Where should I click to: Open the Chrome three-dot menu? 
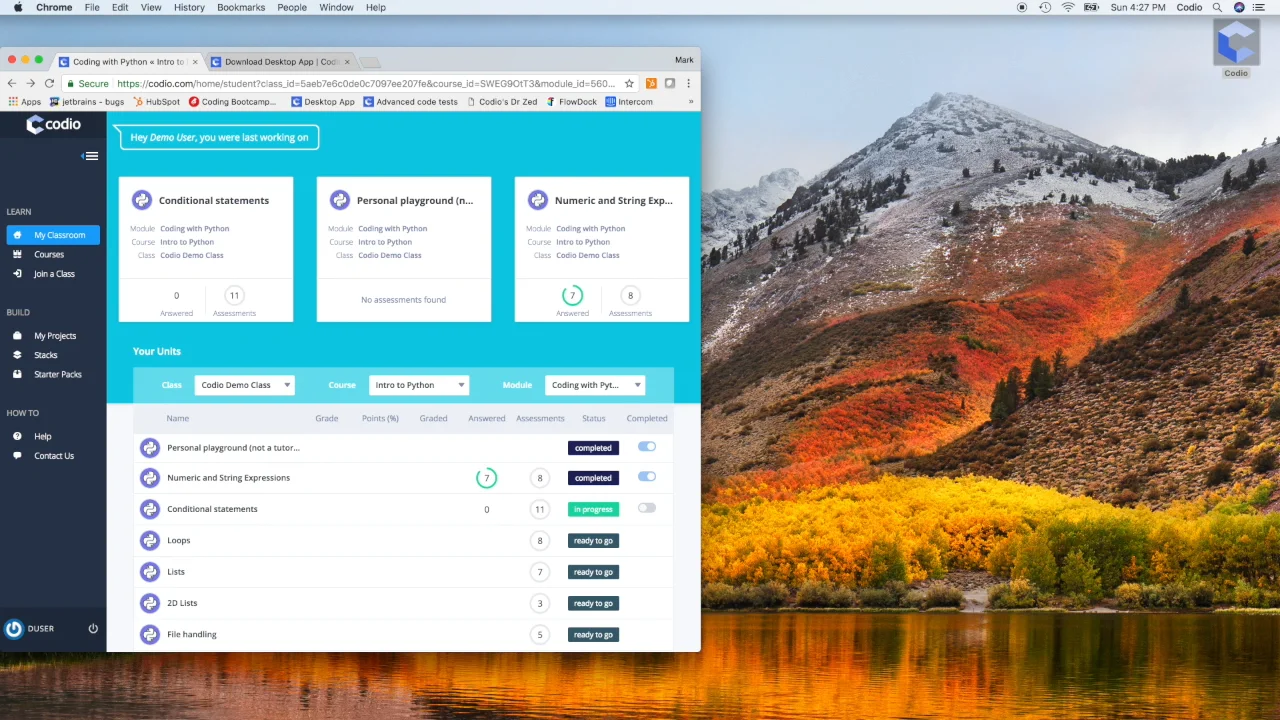tap(688, 84)
